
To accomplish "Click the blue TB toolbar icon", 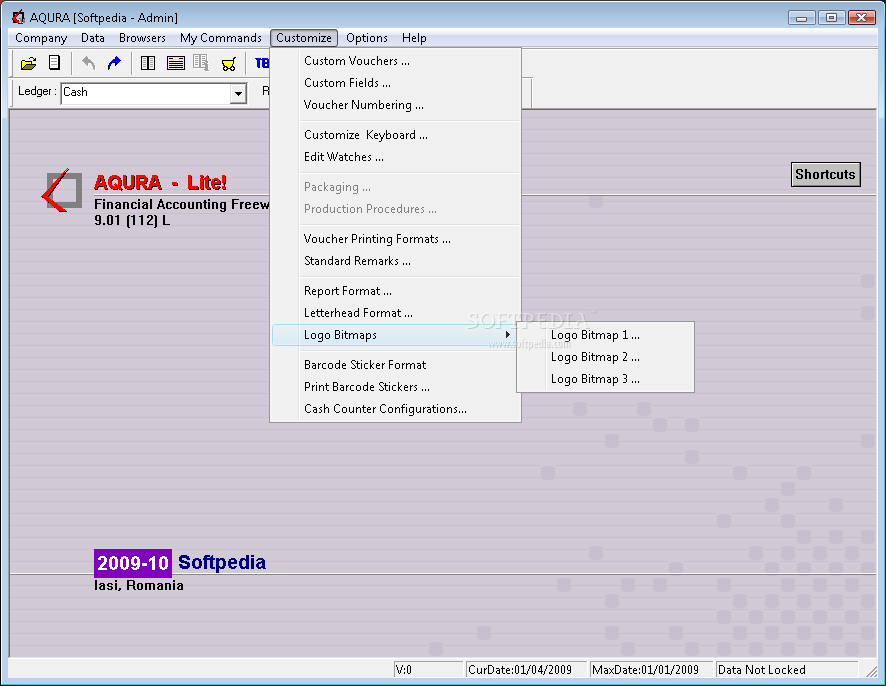I will tap(262, 63).
